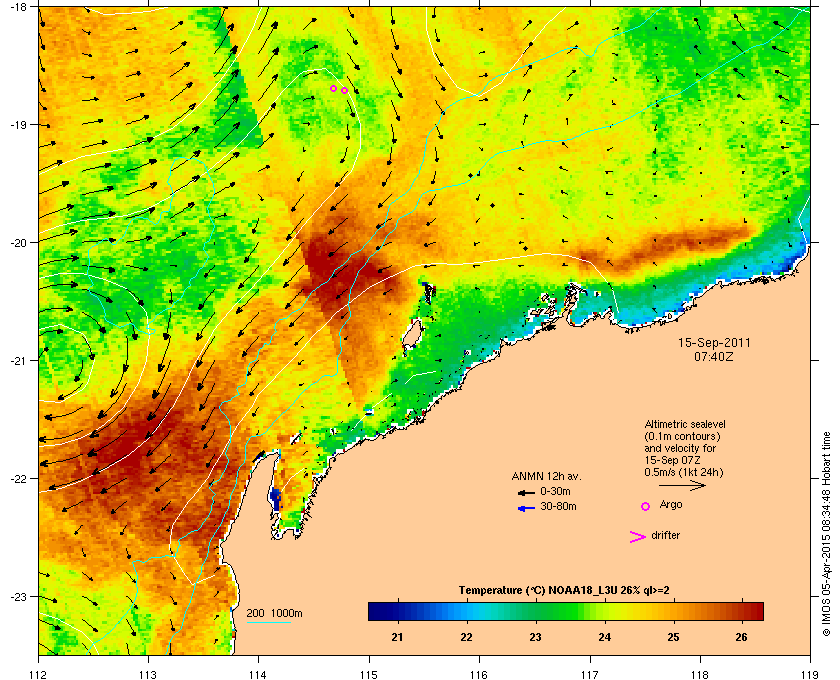Click the 117 longitude axis label
This screenshot has width=840, height=680.
click(x=590, y=675)
